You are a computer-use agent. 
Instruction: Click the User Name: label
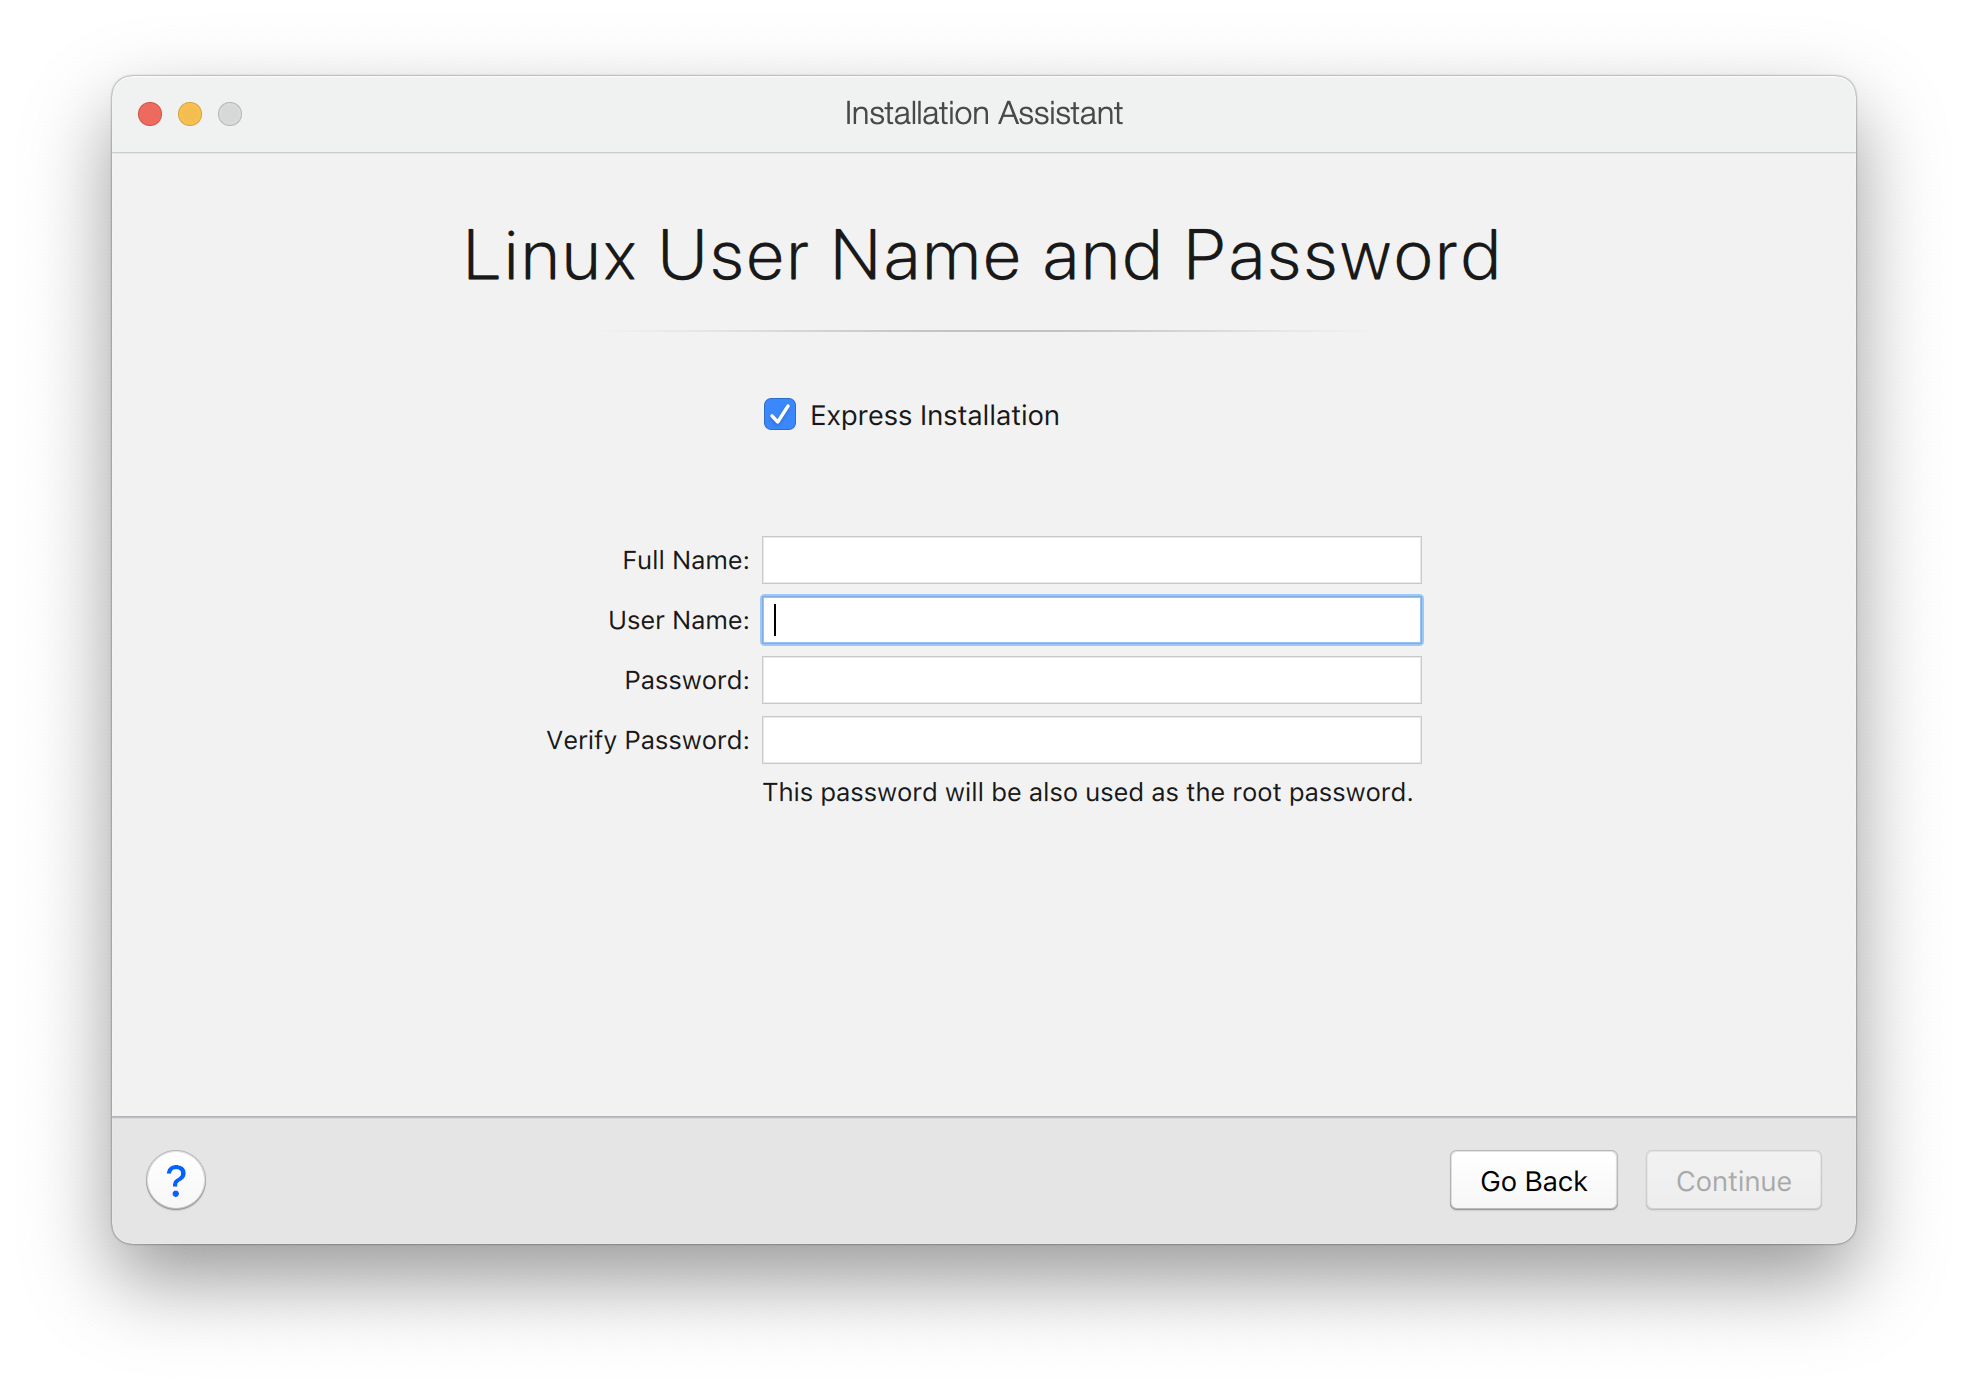678,621
